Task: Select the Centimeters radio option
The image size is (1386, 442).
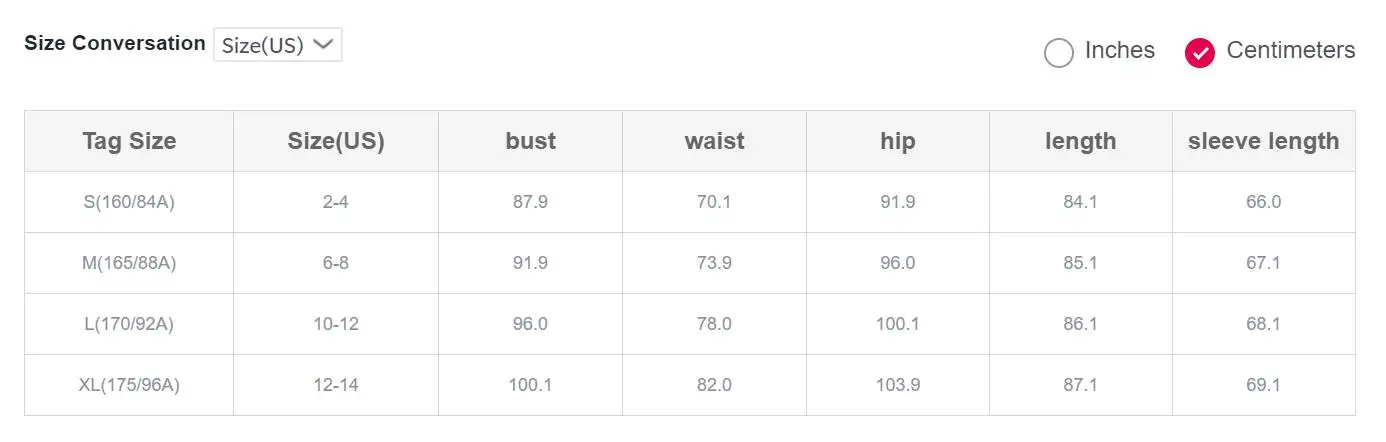Action: tap(1199, 52)
